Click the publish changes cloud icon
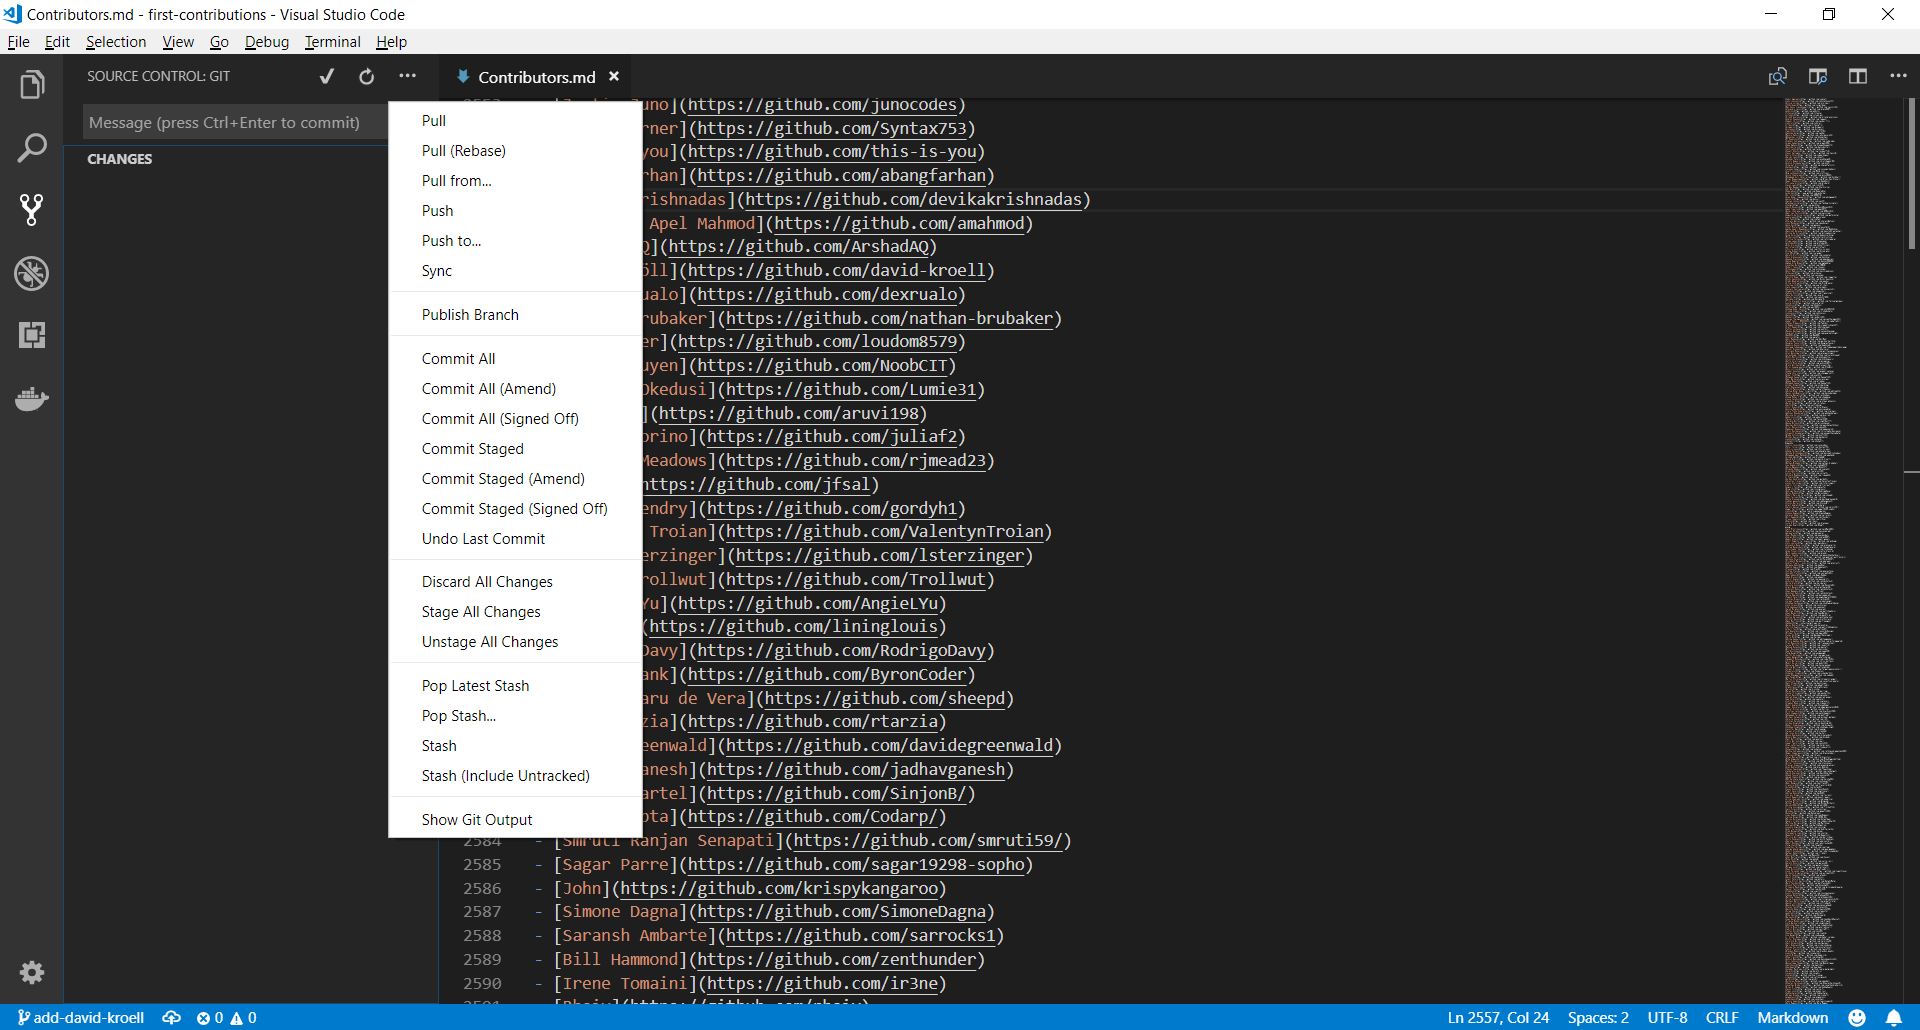The width and height of the screenshot is (1920, 1030). click(172, 1017)
